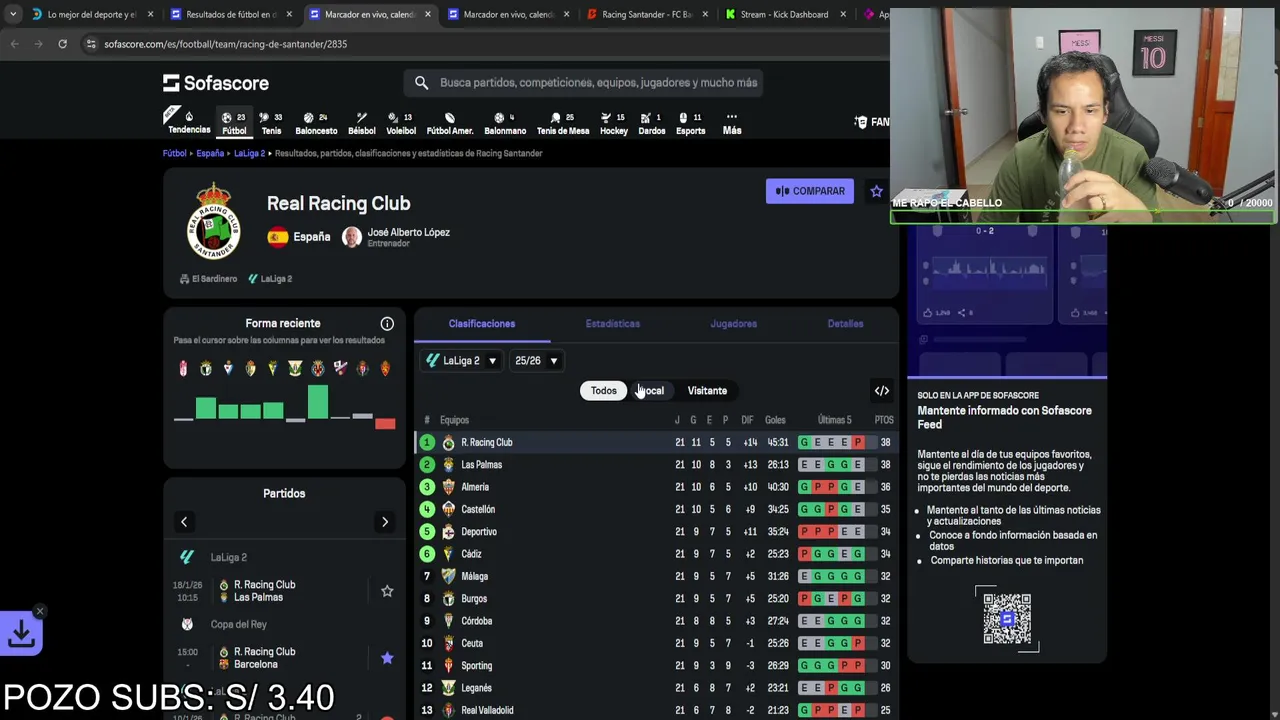Switch to Stream - Kick Dashboard browser tab
Screen dimensions: 1280x720
coord(785,14)
